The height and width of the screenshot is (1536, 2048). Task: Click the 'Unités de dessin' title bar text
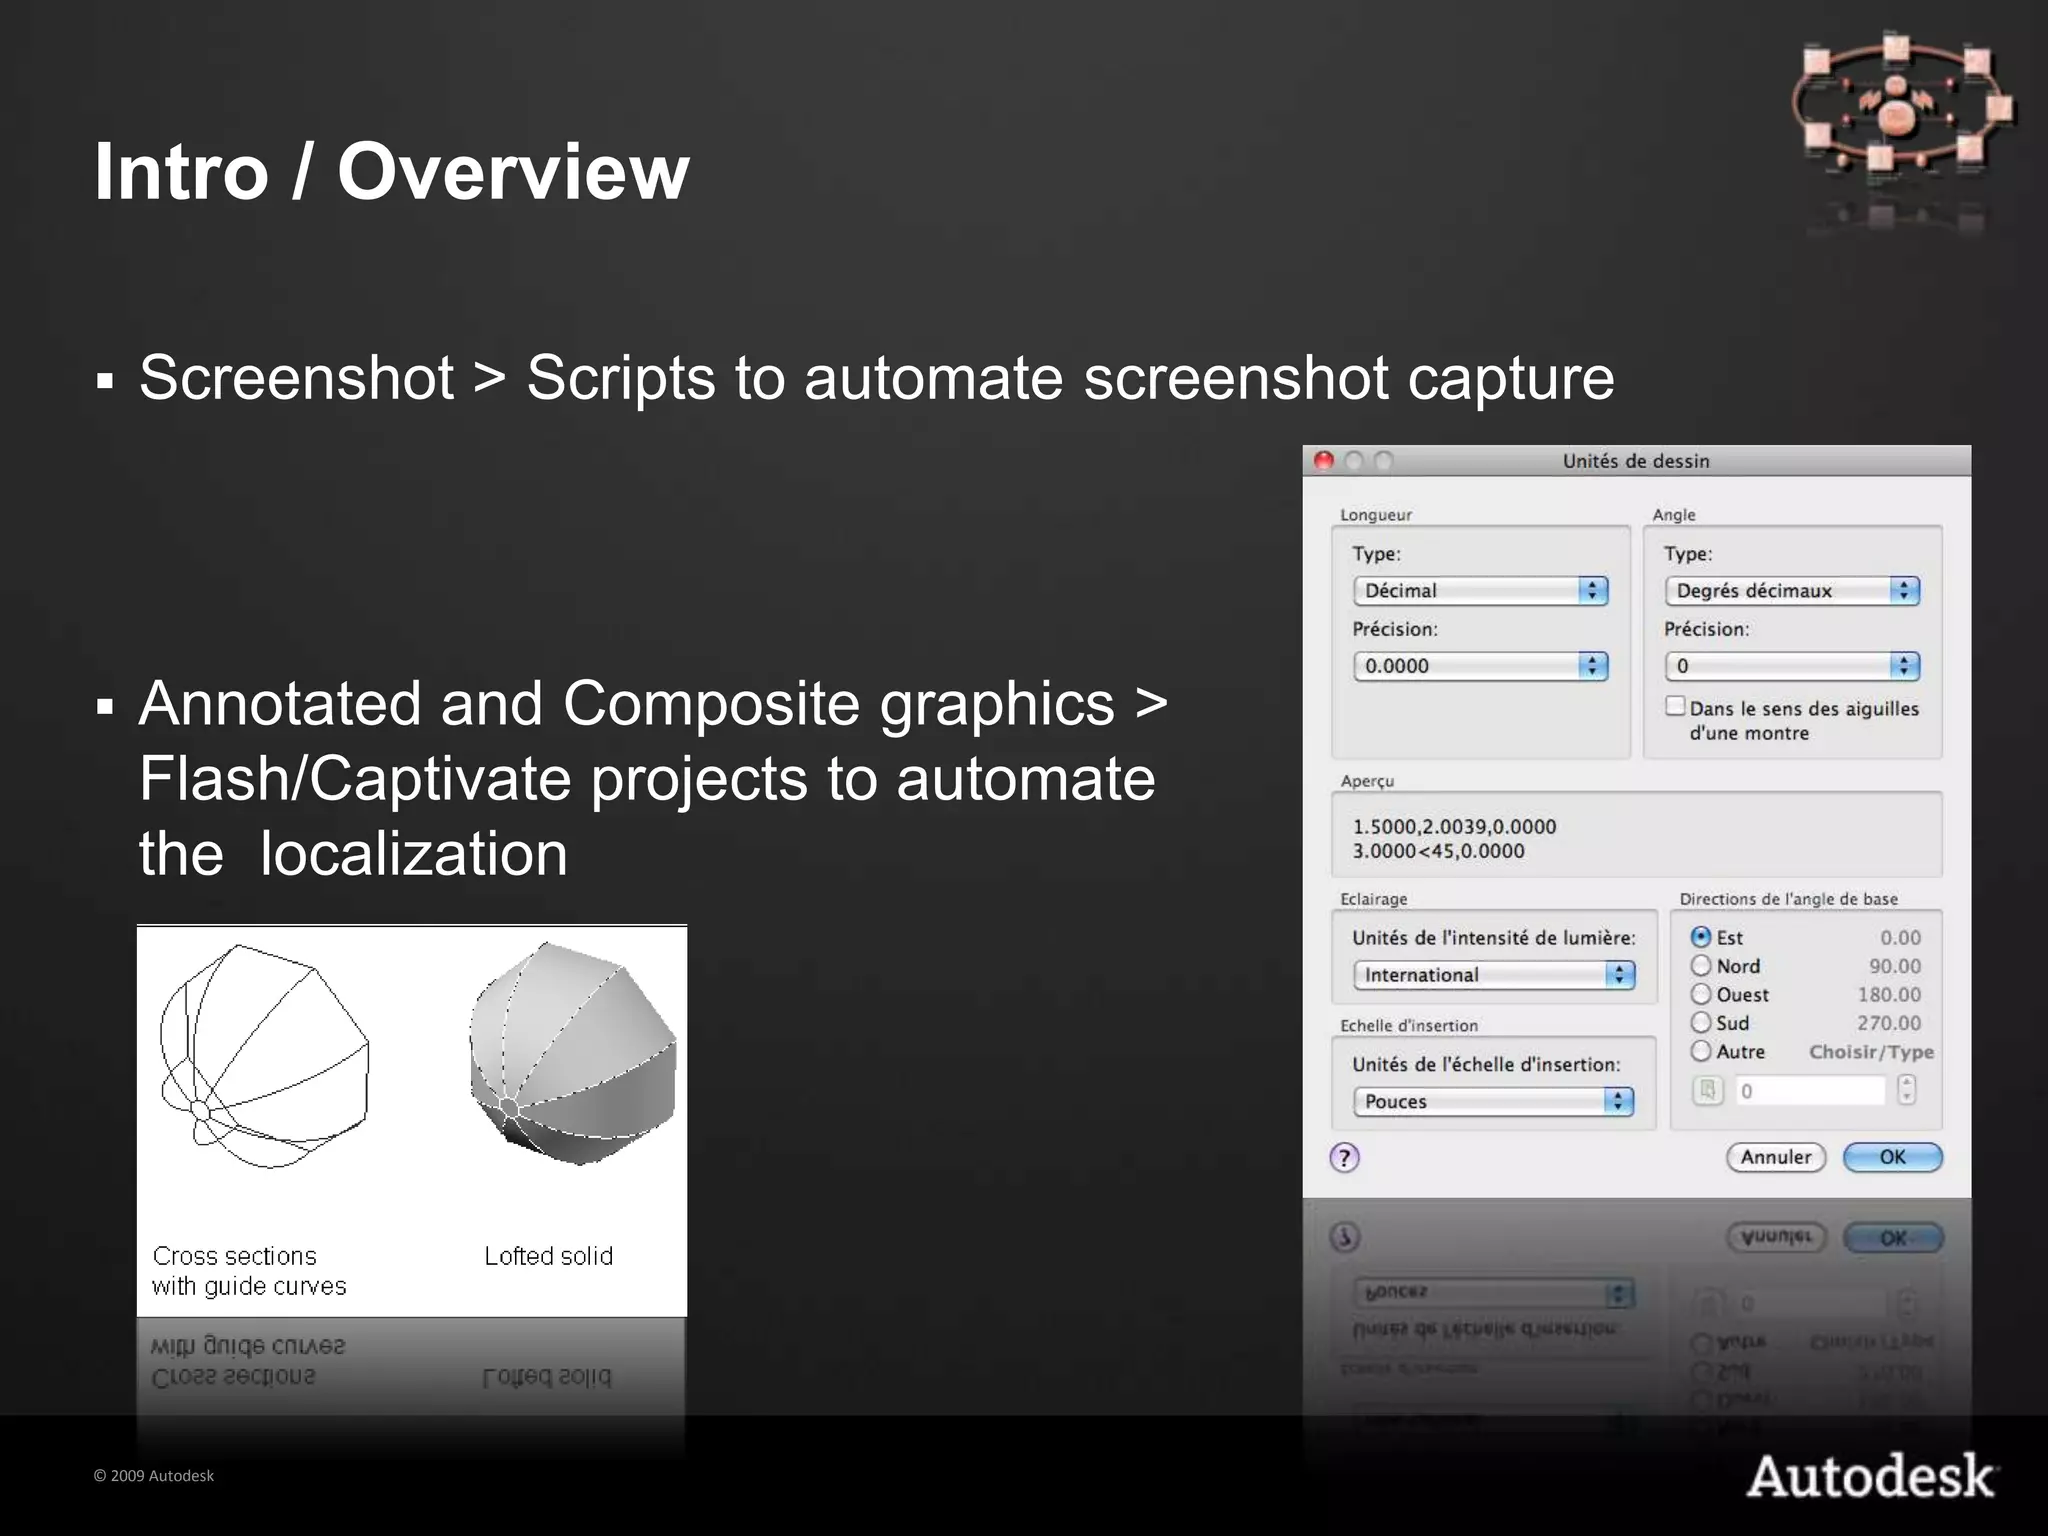pos(1636,461)
